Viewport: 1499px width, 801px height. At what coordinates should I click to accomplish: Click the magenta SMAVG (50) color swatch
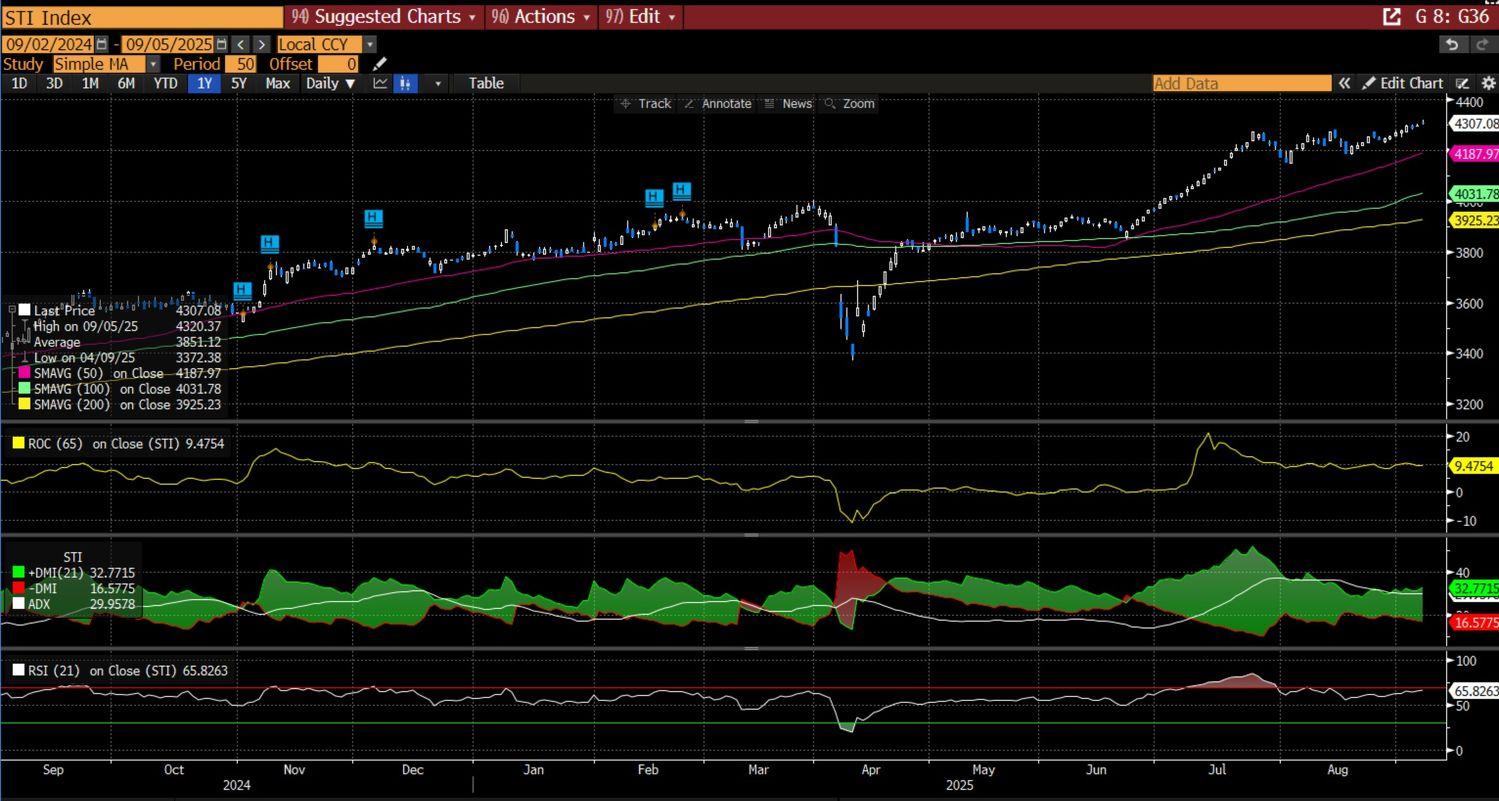click(x=25, y=373)
